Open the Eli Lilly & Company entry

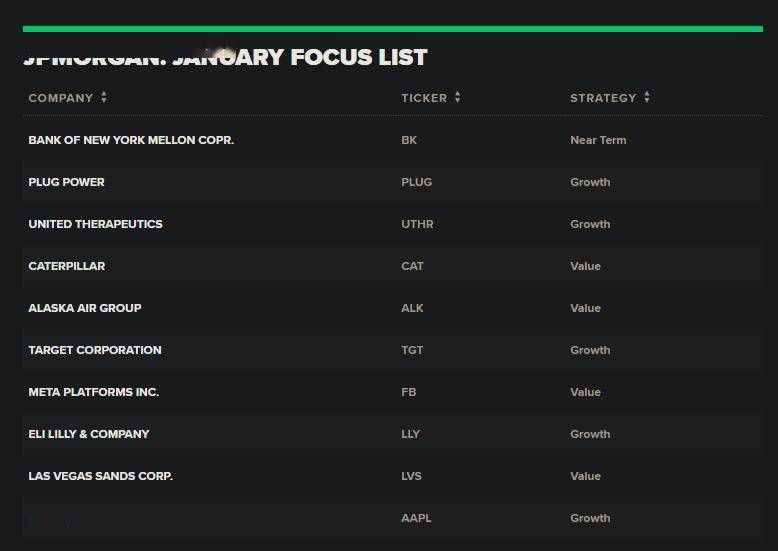click(89, 434)
